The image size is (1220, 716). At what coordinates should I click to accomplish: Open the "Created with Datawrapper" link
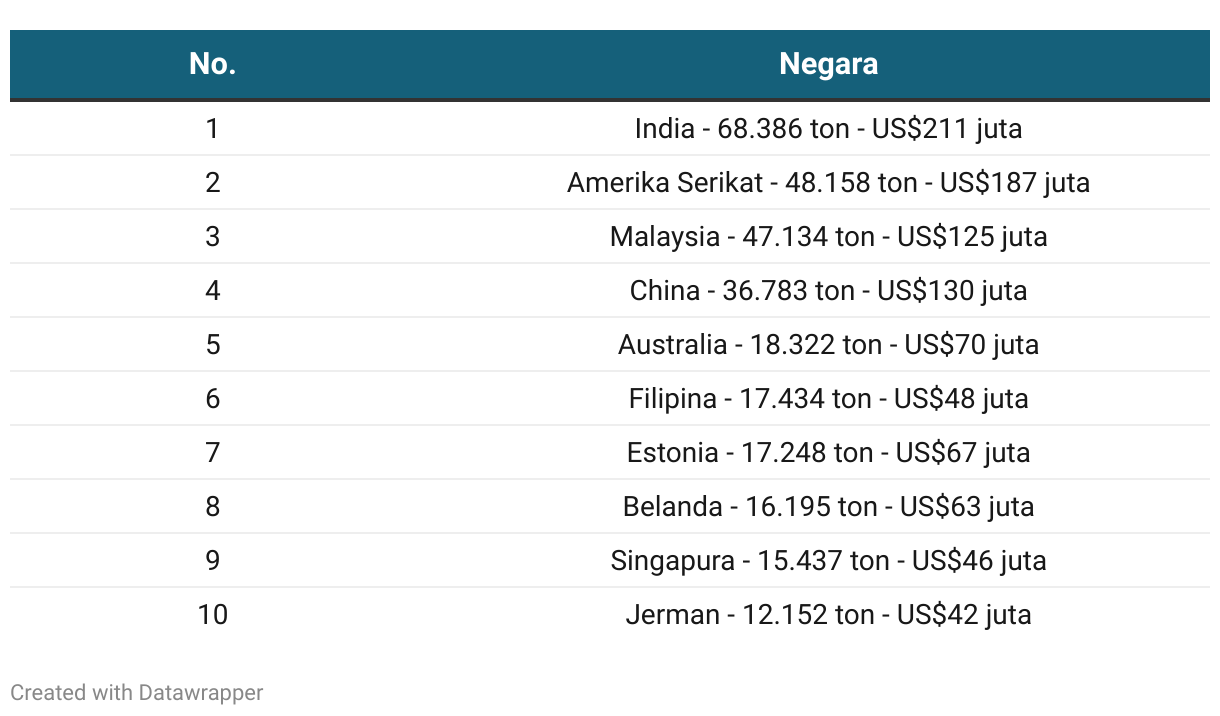point(137,692)
